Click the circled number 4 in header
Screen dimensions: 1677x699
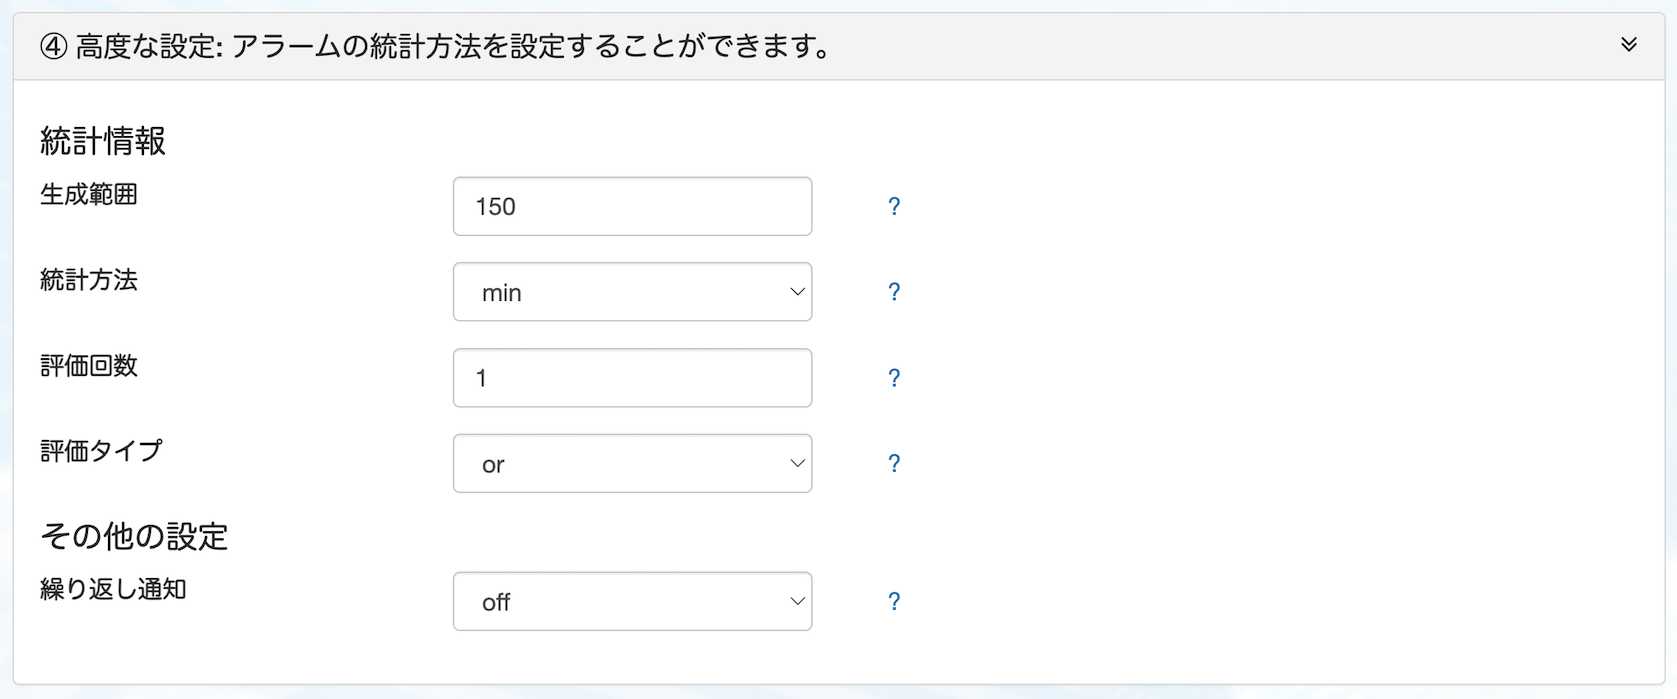(53, 47)
